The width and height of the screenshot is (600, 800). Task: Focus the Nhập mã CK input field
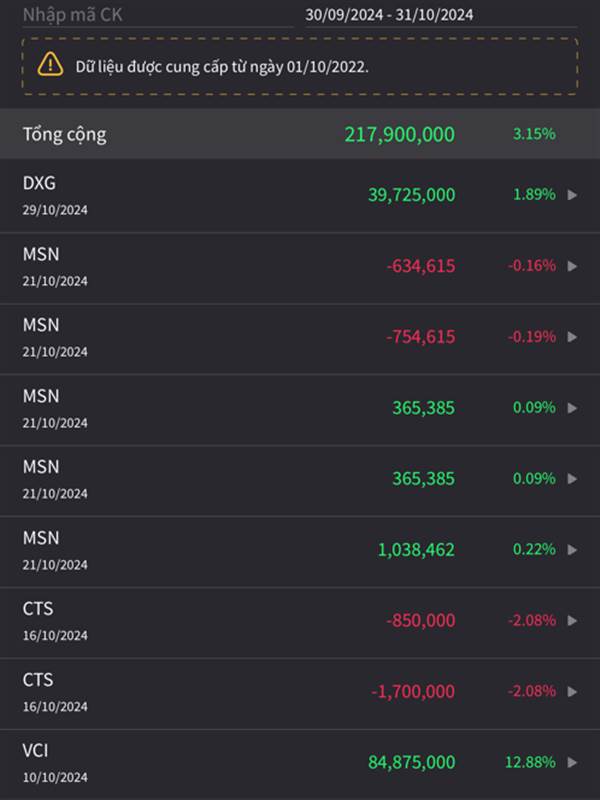tap(158, 15)
